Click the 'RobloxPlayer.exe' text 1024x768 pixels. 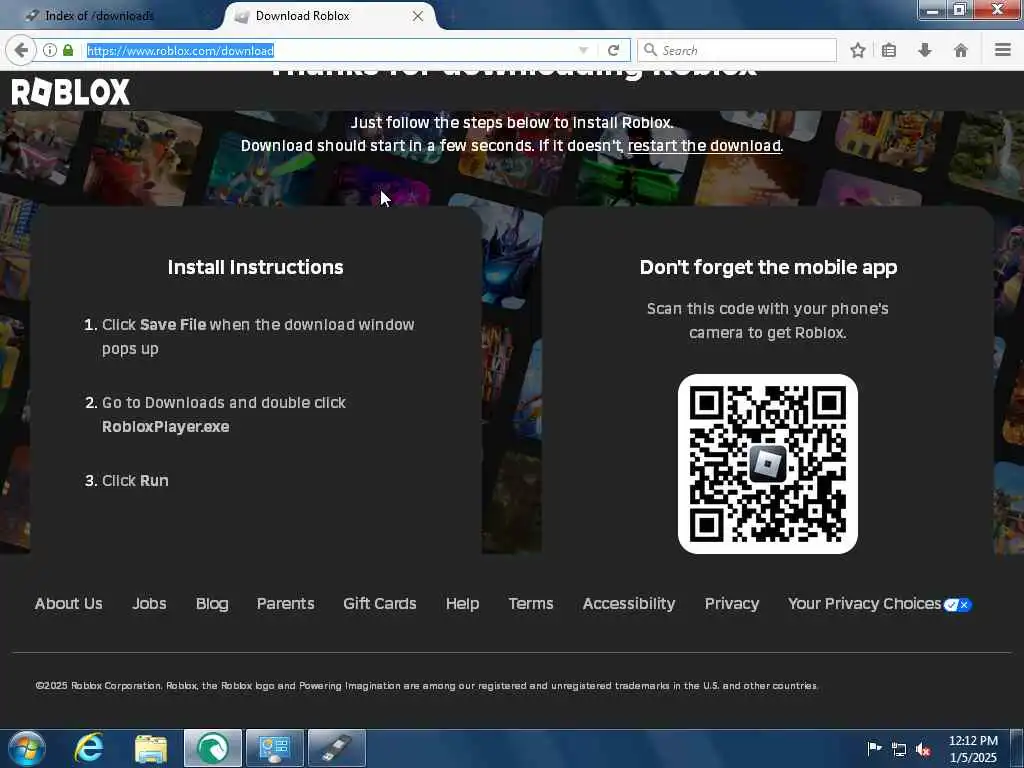tap(165, 426)
